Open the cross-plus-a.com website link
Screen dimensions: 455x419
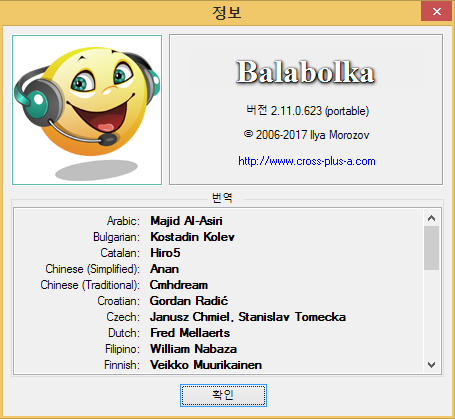point(307,161)
